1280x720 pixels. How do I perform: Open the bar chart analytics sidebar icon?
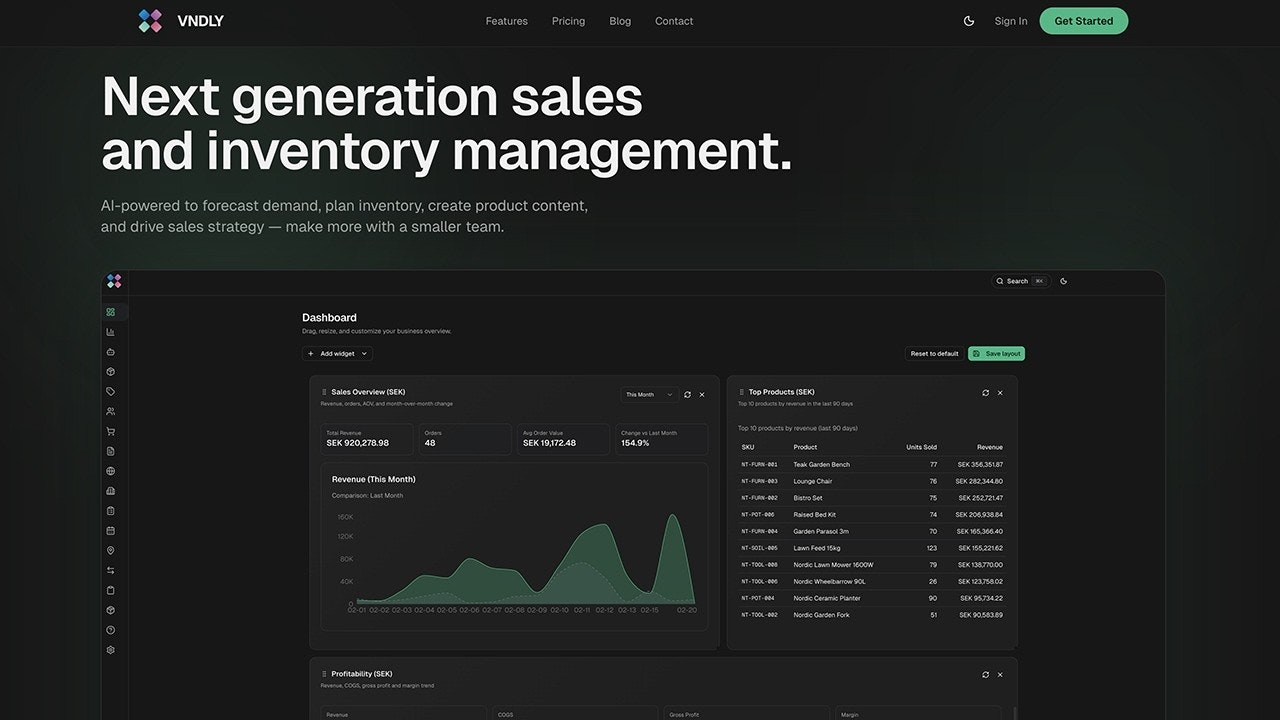111,332
